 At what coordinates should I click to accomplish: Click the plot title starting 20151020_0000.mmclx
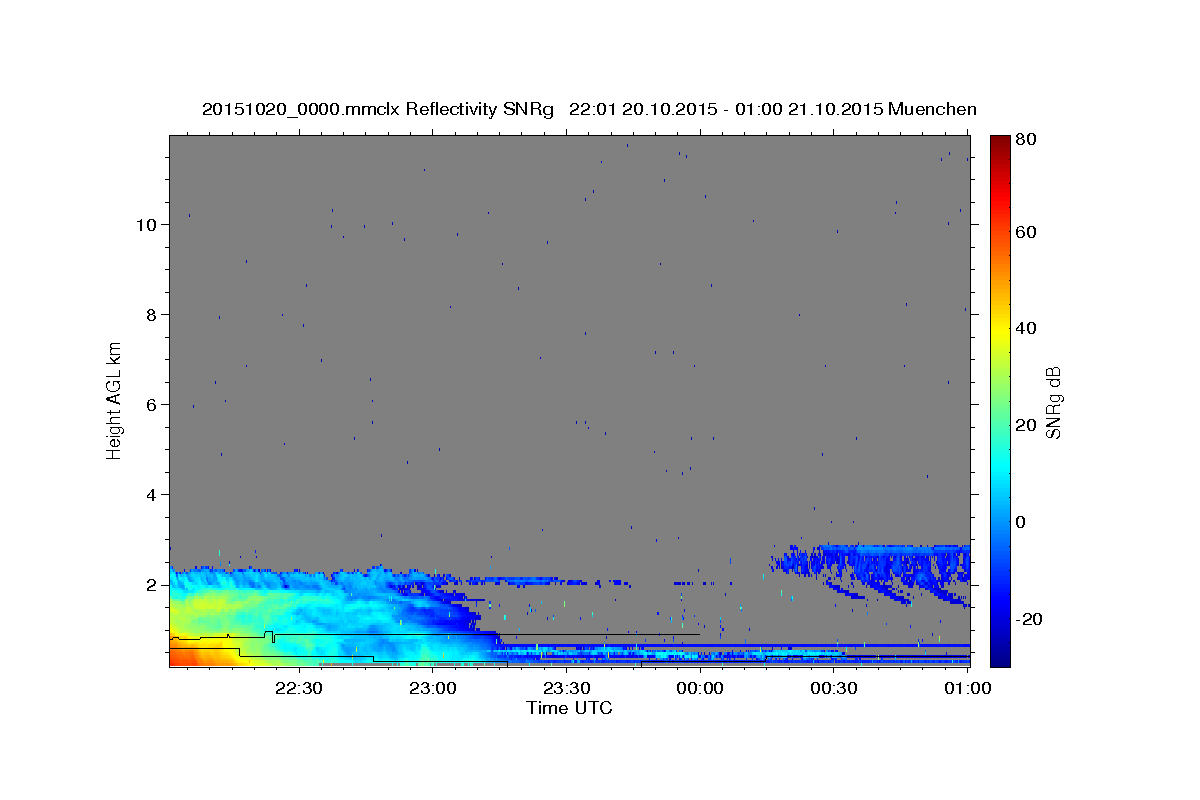(589, 109)
